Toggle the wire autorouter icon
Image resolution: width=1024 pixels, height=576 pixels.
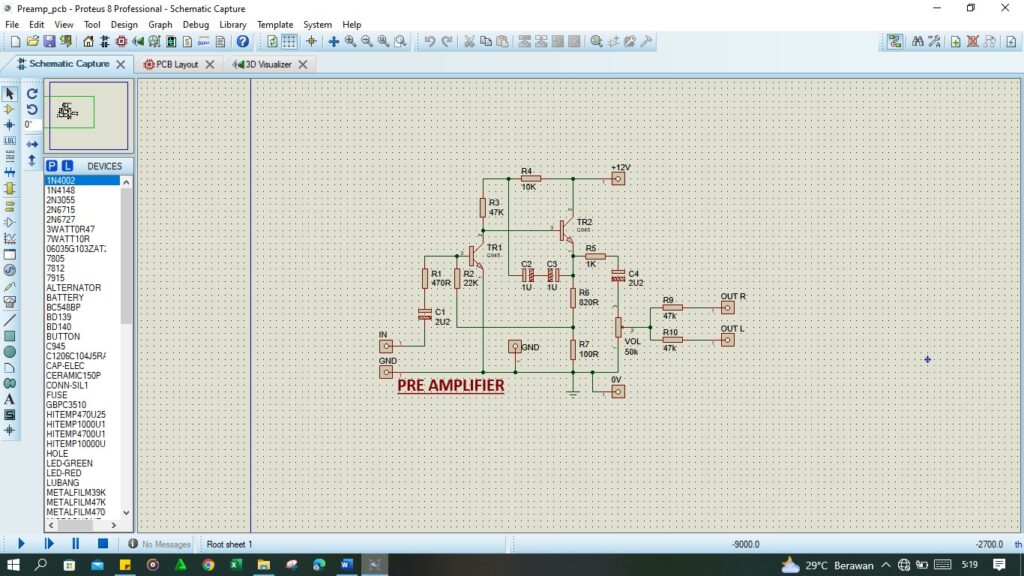tap(894, 42)
